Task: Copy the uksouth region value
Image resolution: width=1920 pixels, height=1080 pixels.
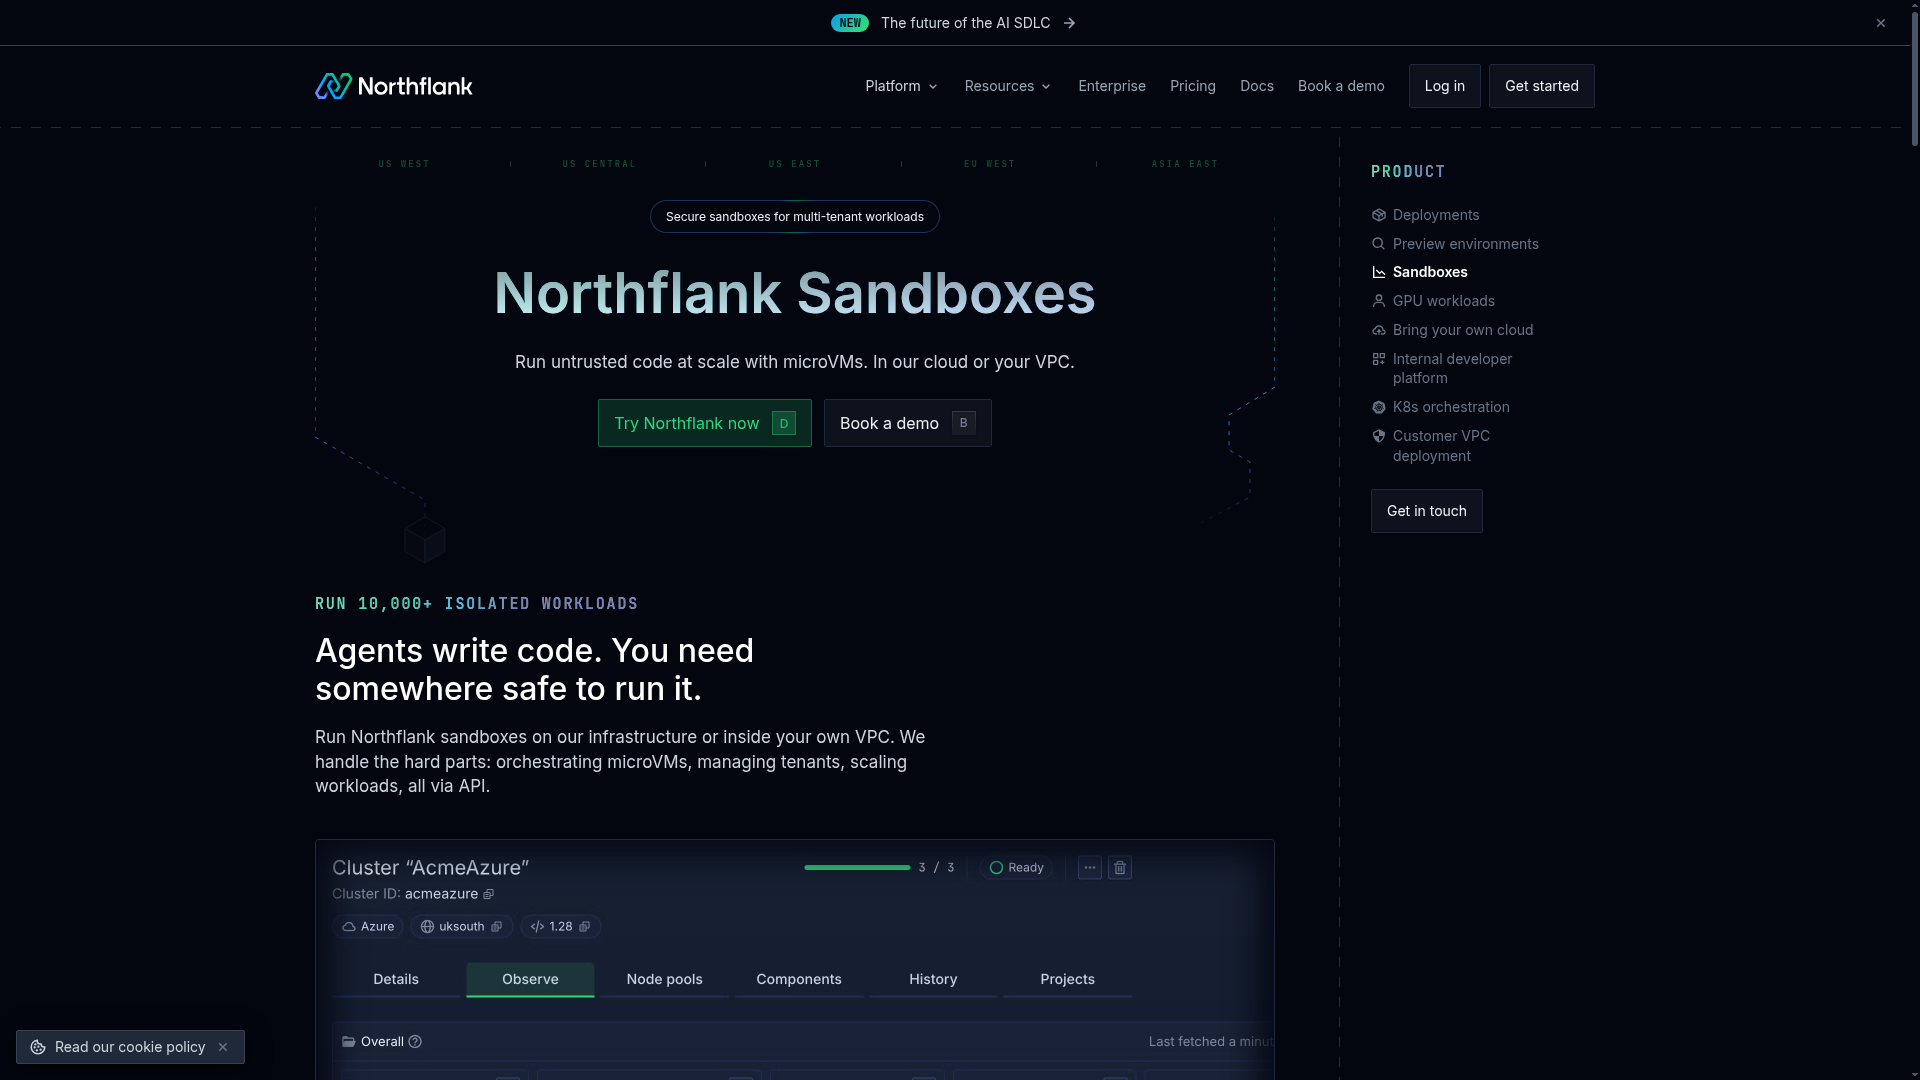Action: tap(496, 927)
